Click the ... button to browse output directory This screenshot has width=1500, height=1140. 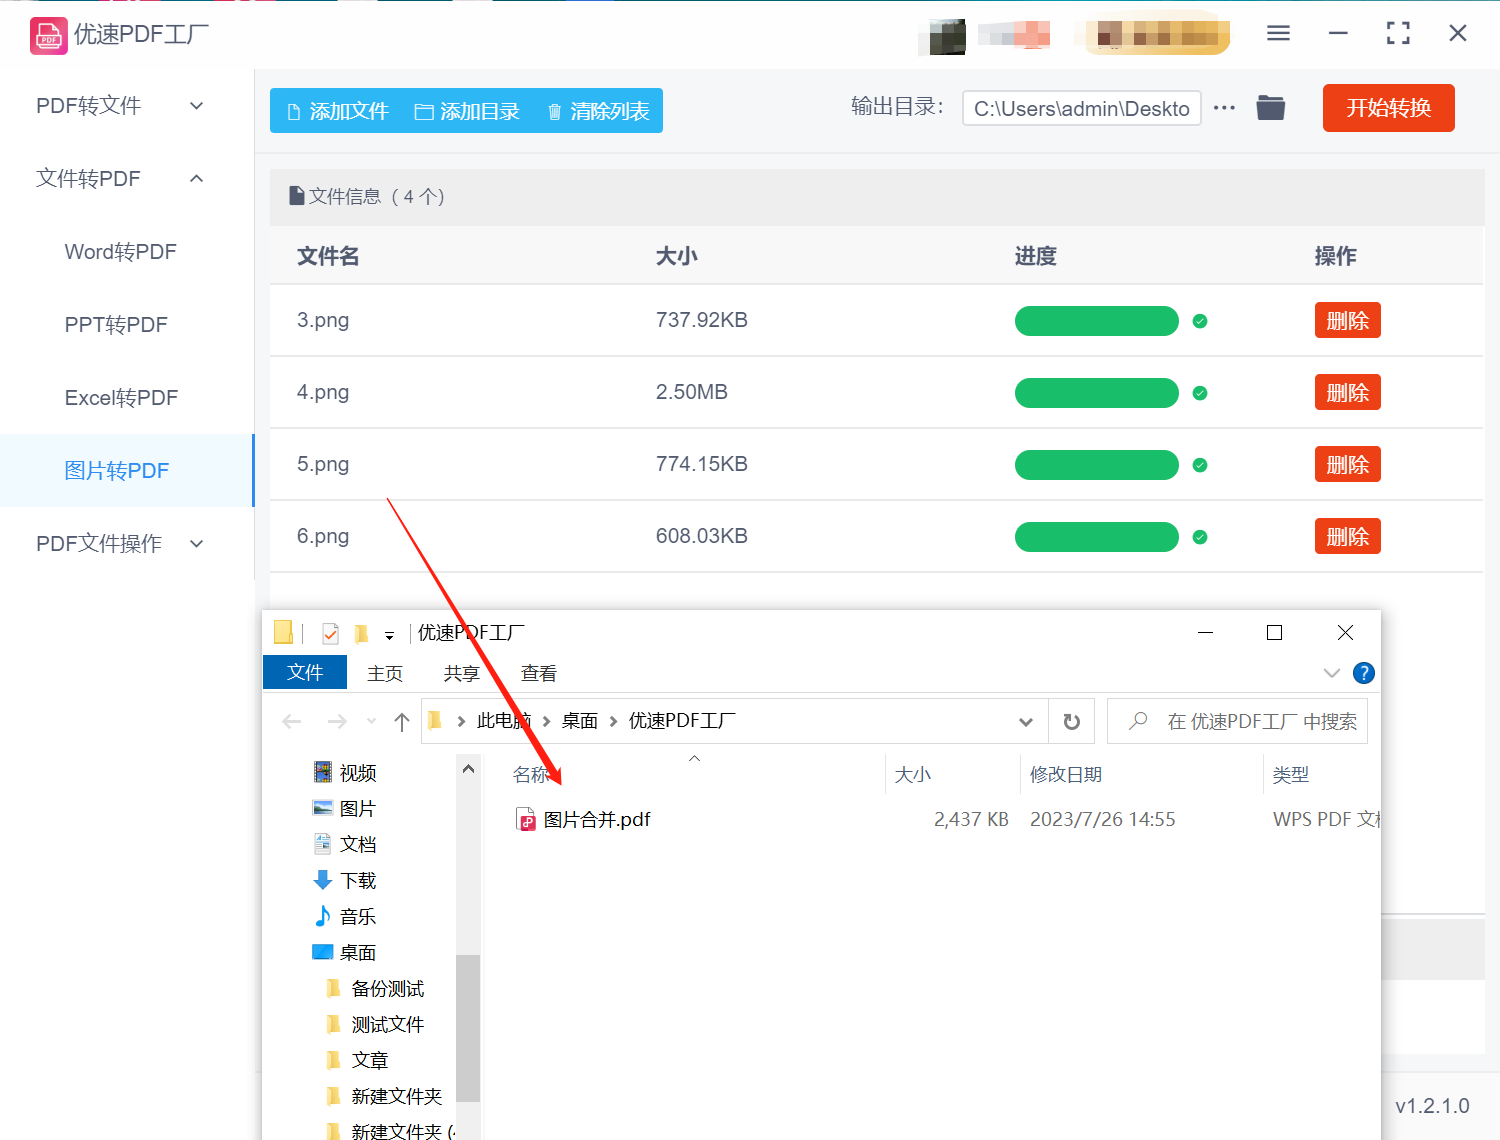[1224, 107]
